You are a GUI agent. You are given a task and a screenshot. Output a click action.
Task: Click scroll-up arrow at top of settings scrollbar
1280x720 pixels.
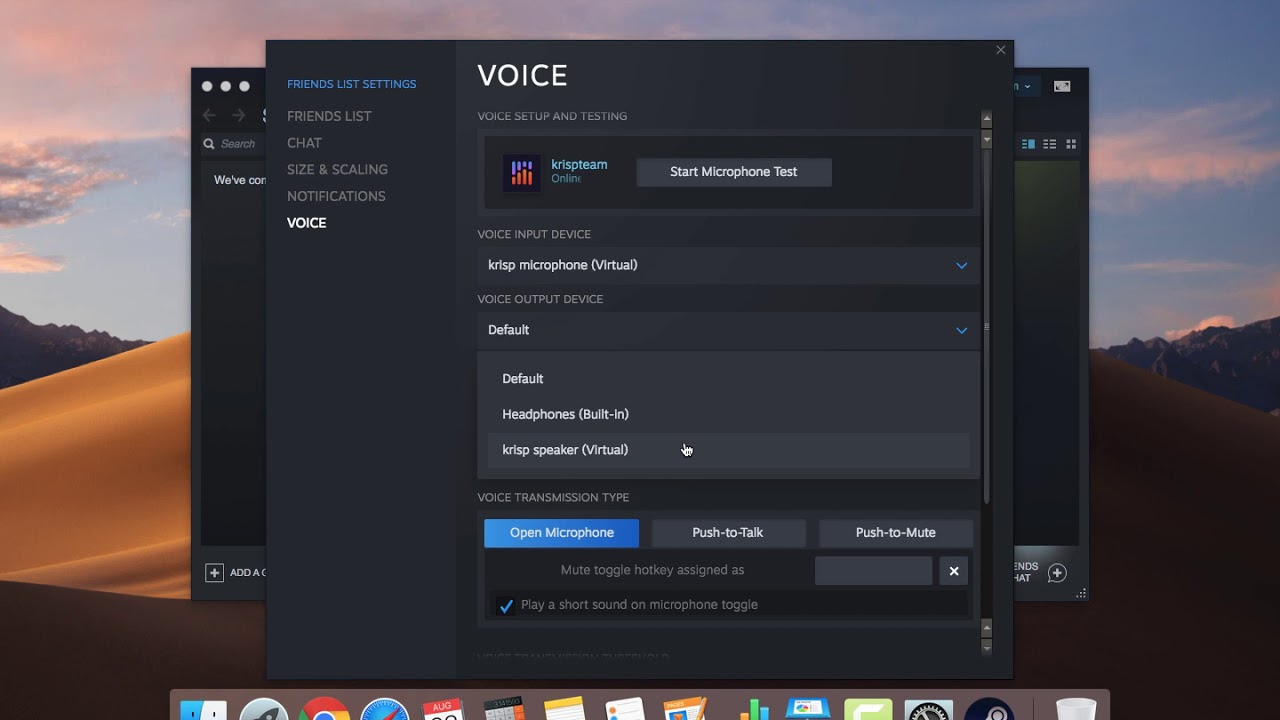987,119
